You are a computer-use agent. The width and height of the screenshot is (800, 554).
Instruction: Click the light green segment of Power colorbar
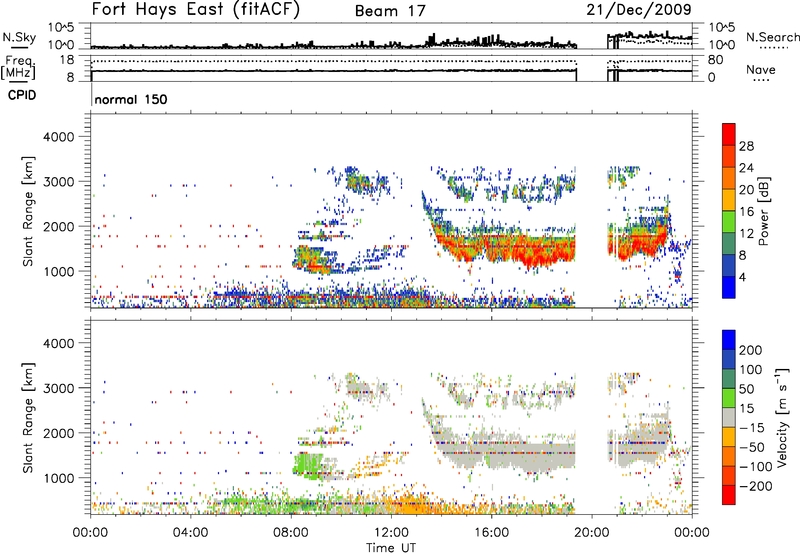729,222
